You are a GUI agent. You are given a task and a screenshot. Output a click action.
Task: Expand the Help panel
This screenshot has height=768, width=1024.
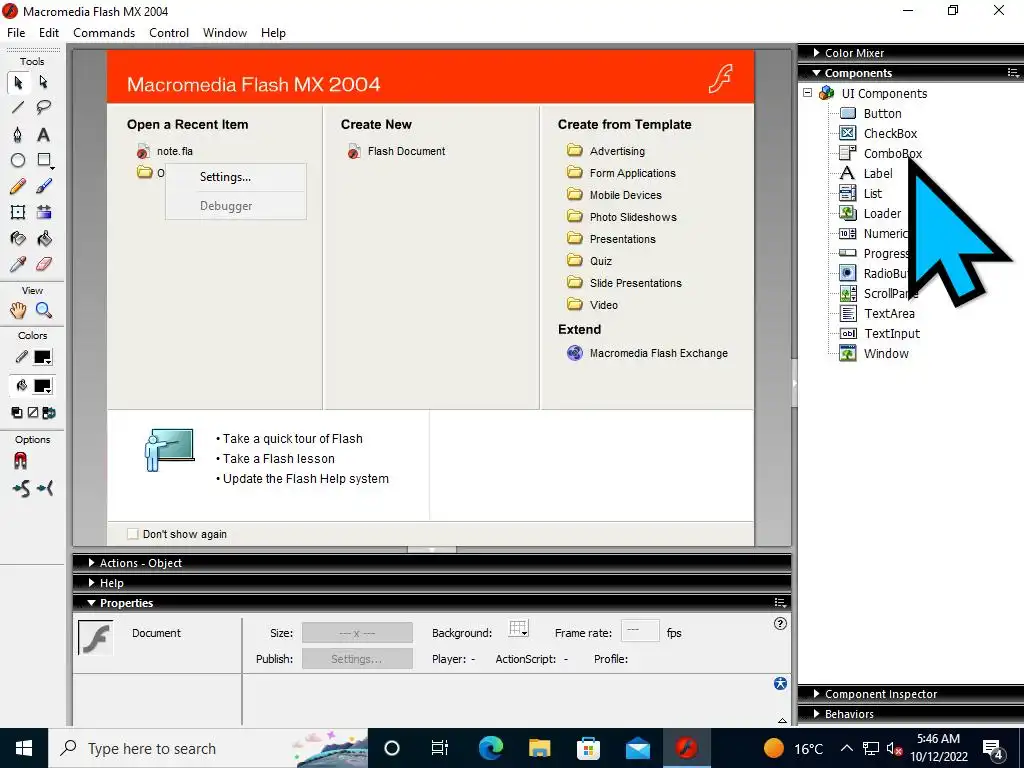coord(91,583)
